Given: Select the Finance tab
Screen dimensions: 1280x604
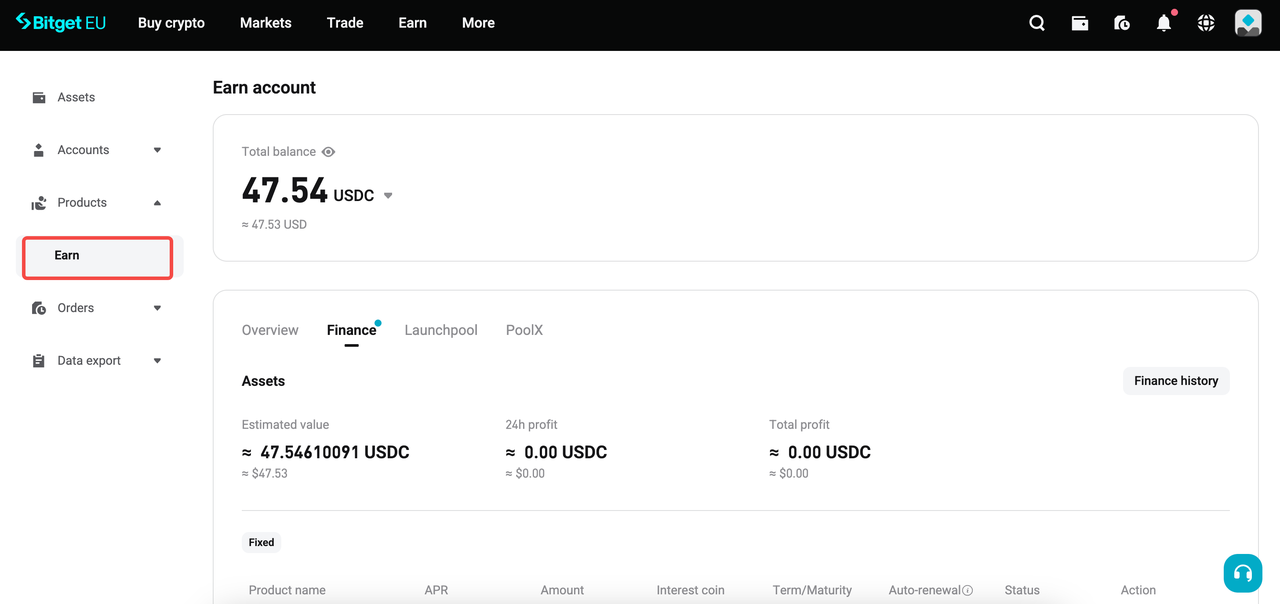Looking at the screenshot, I should point(351,330).
